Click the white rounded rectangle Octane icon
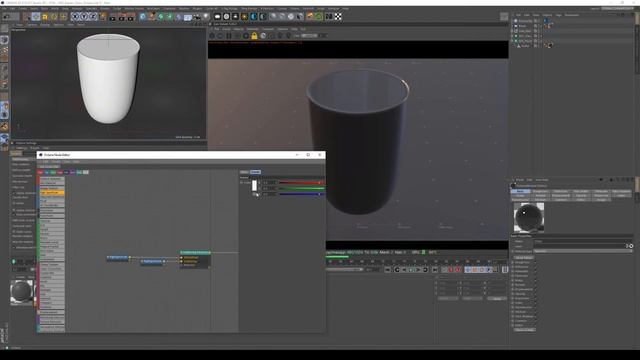Image resolution: width=640 pixels, height=360 pixels. 218,17
